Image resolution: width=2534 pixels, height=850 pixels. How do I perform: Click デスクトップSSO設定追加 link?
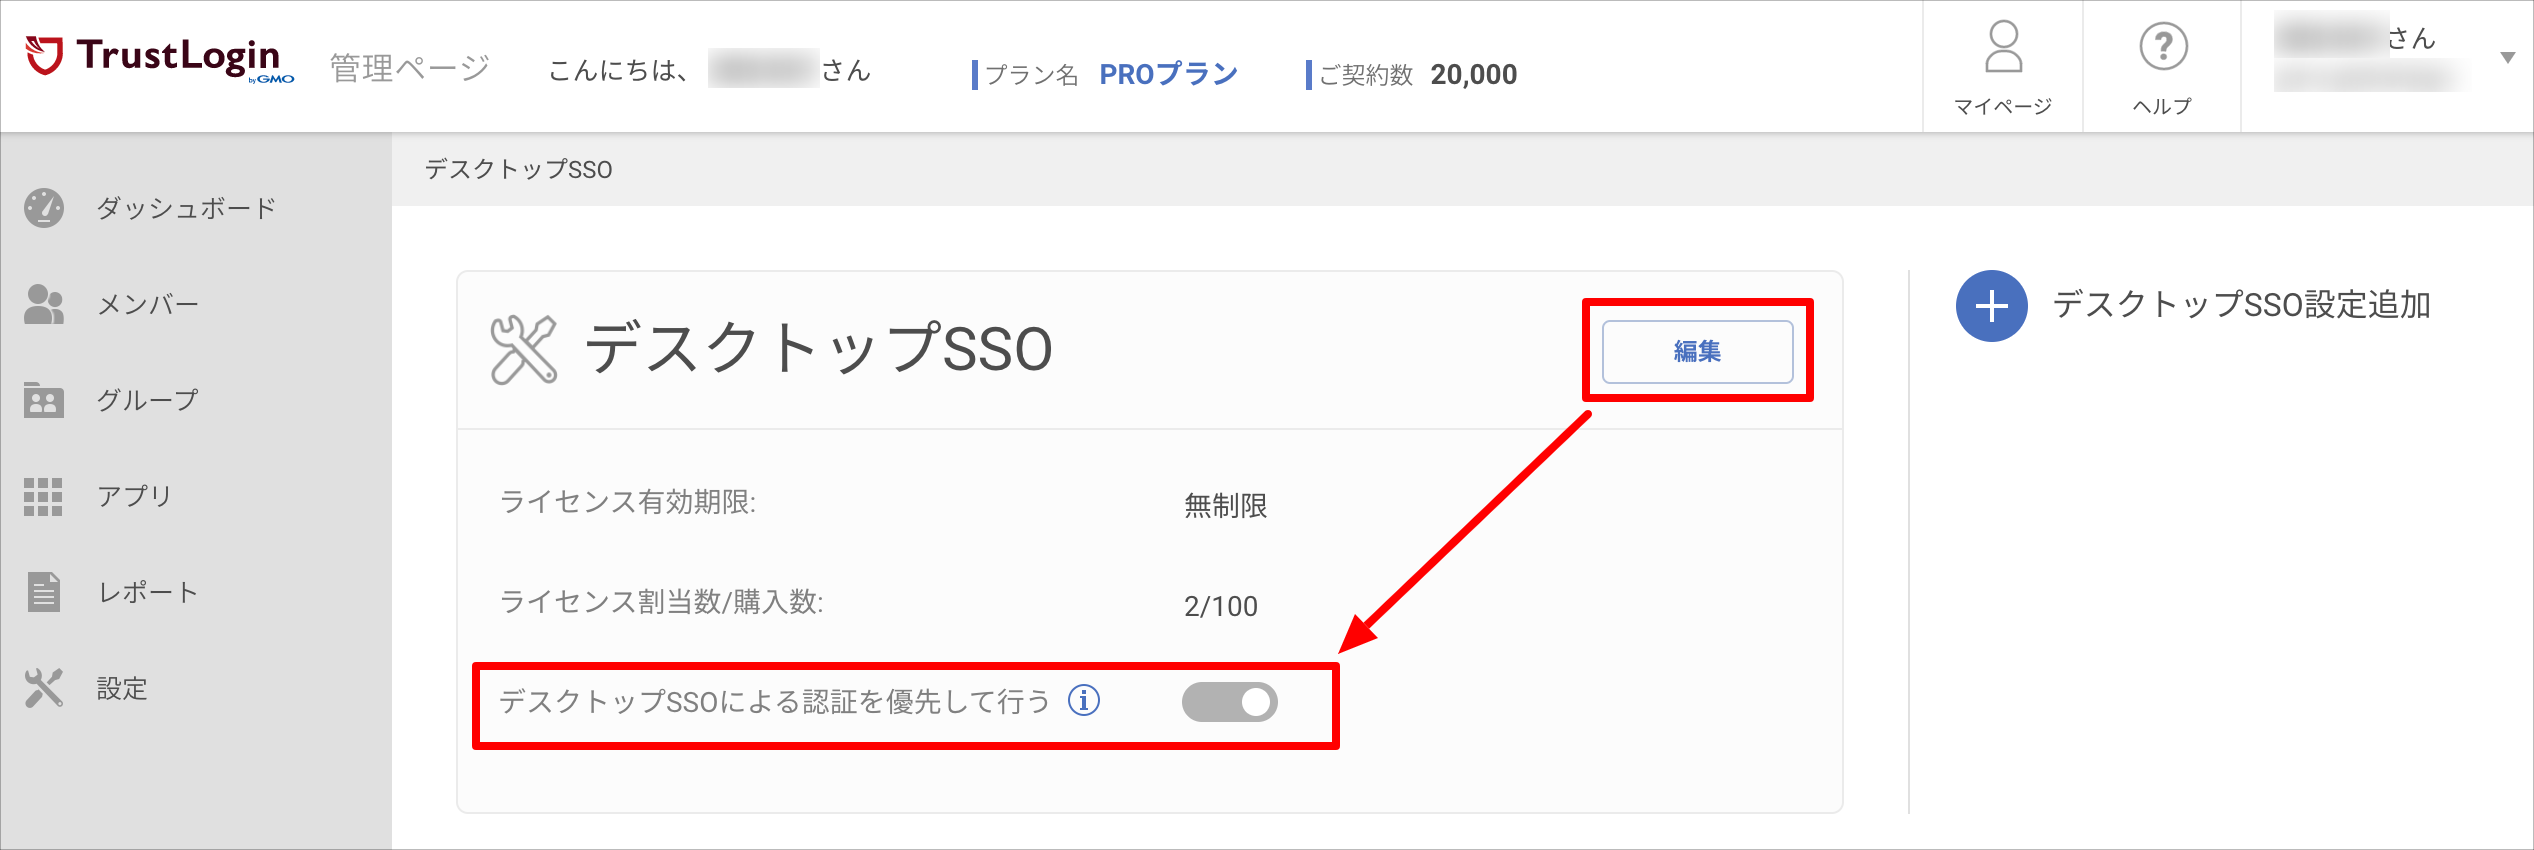(x=2241, y=305)
